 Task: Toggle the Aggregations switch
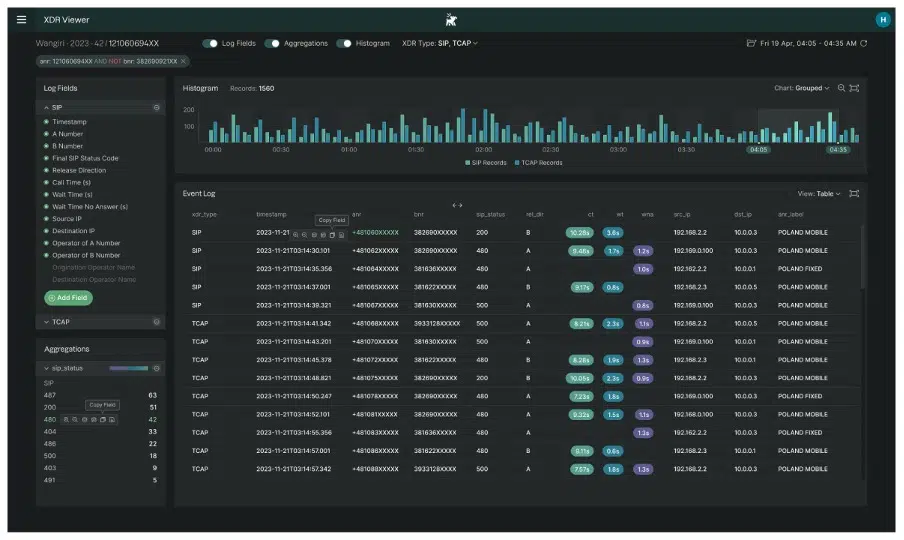[272, 43]
